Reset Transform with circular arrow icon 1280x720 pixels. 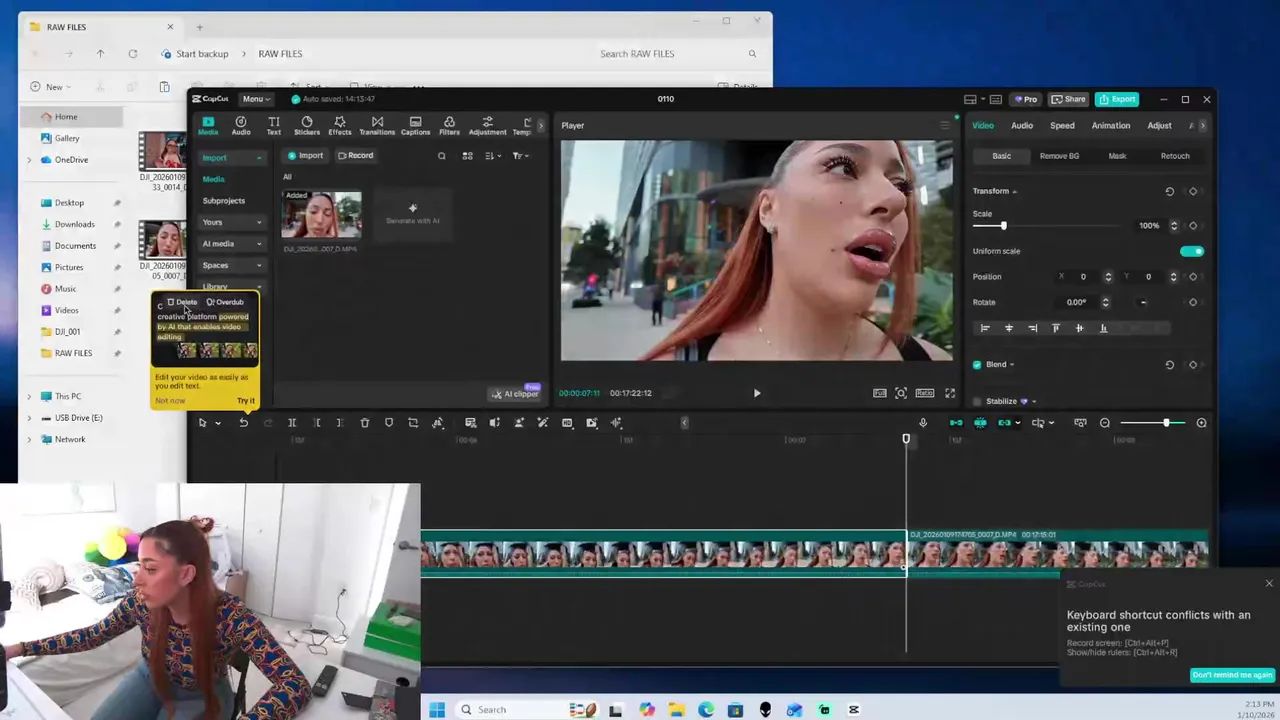coord(1169,191)
